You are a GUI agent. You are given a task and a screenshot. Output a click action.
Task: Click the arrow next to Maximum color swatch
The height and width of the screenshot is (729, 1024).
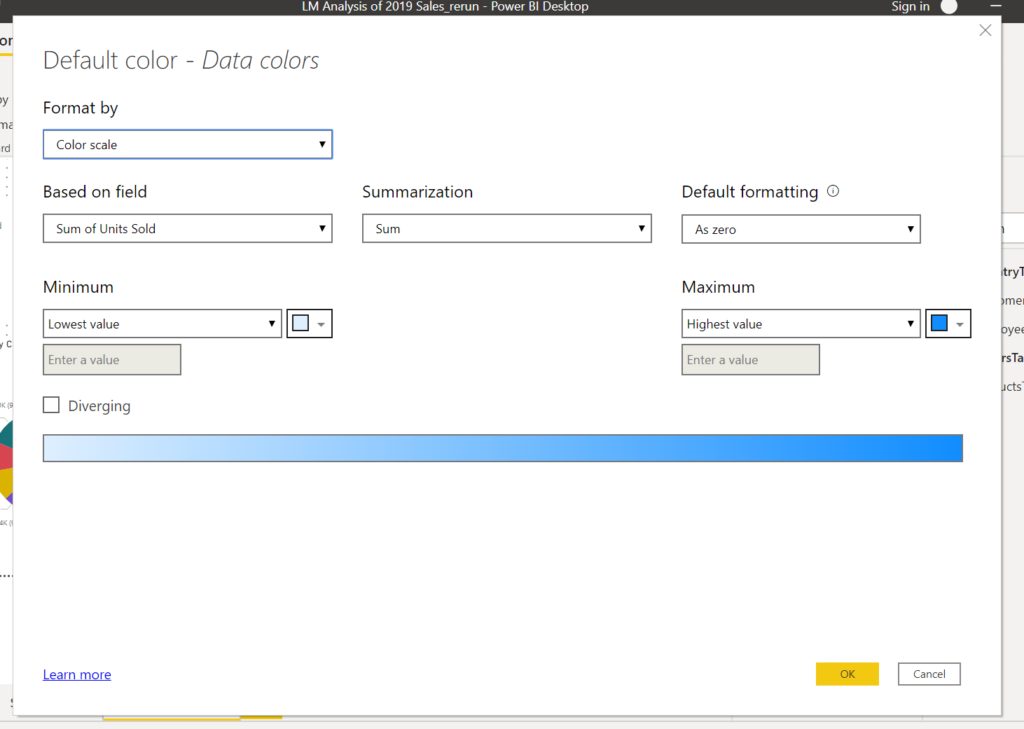(960, 324)
